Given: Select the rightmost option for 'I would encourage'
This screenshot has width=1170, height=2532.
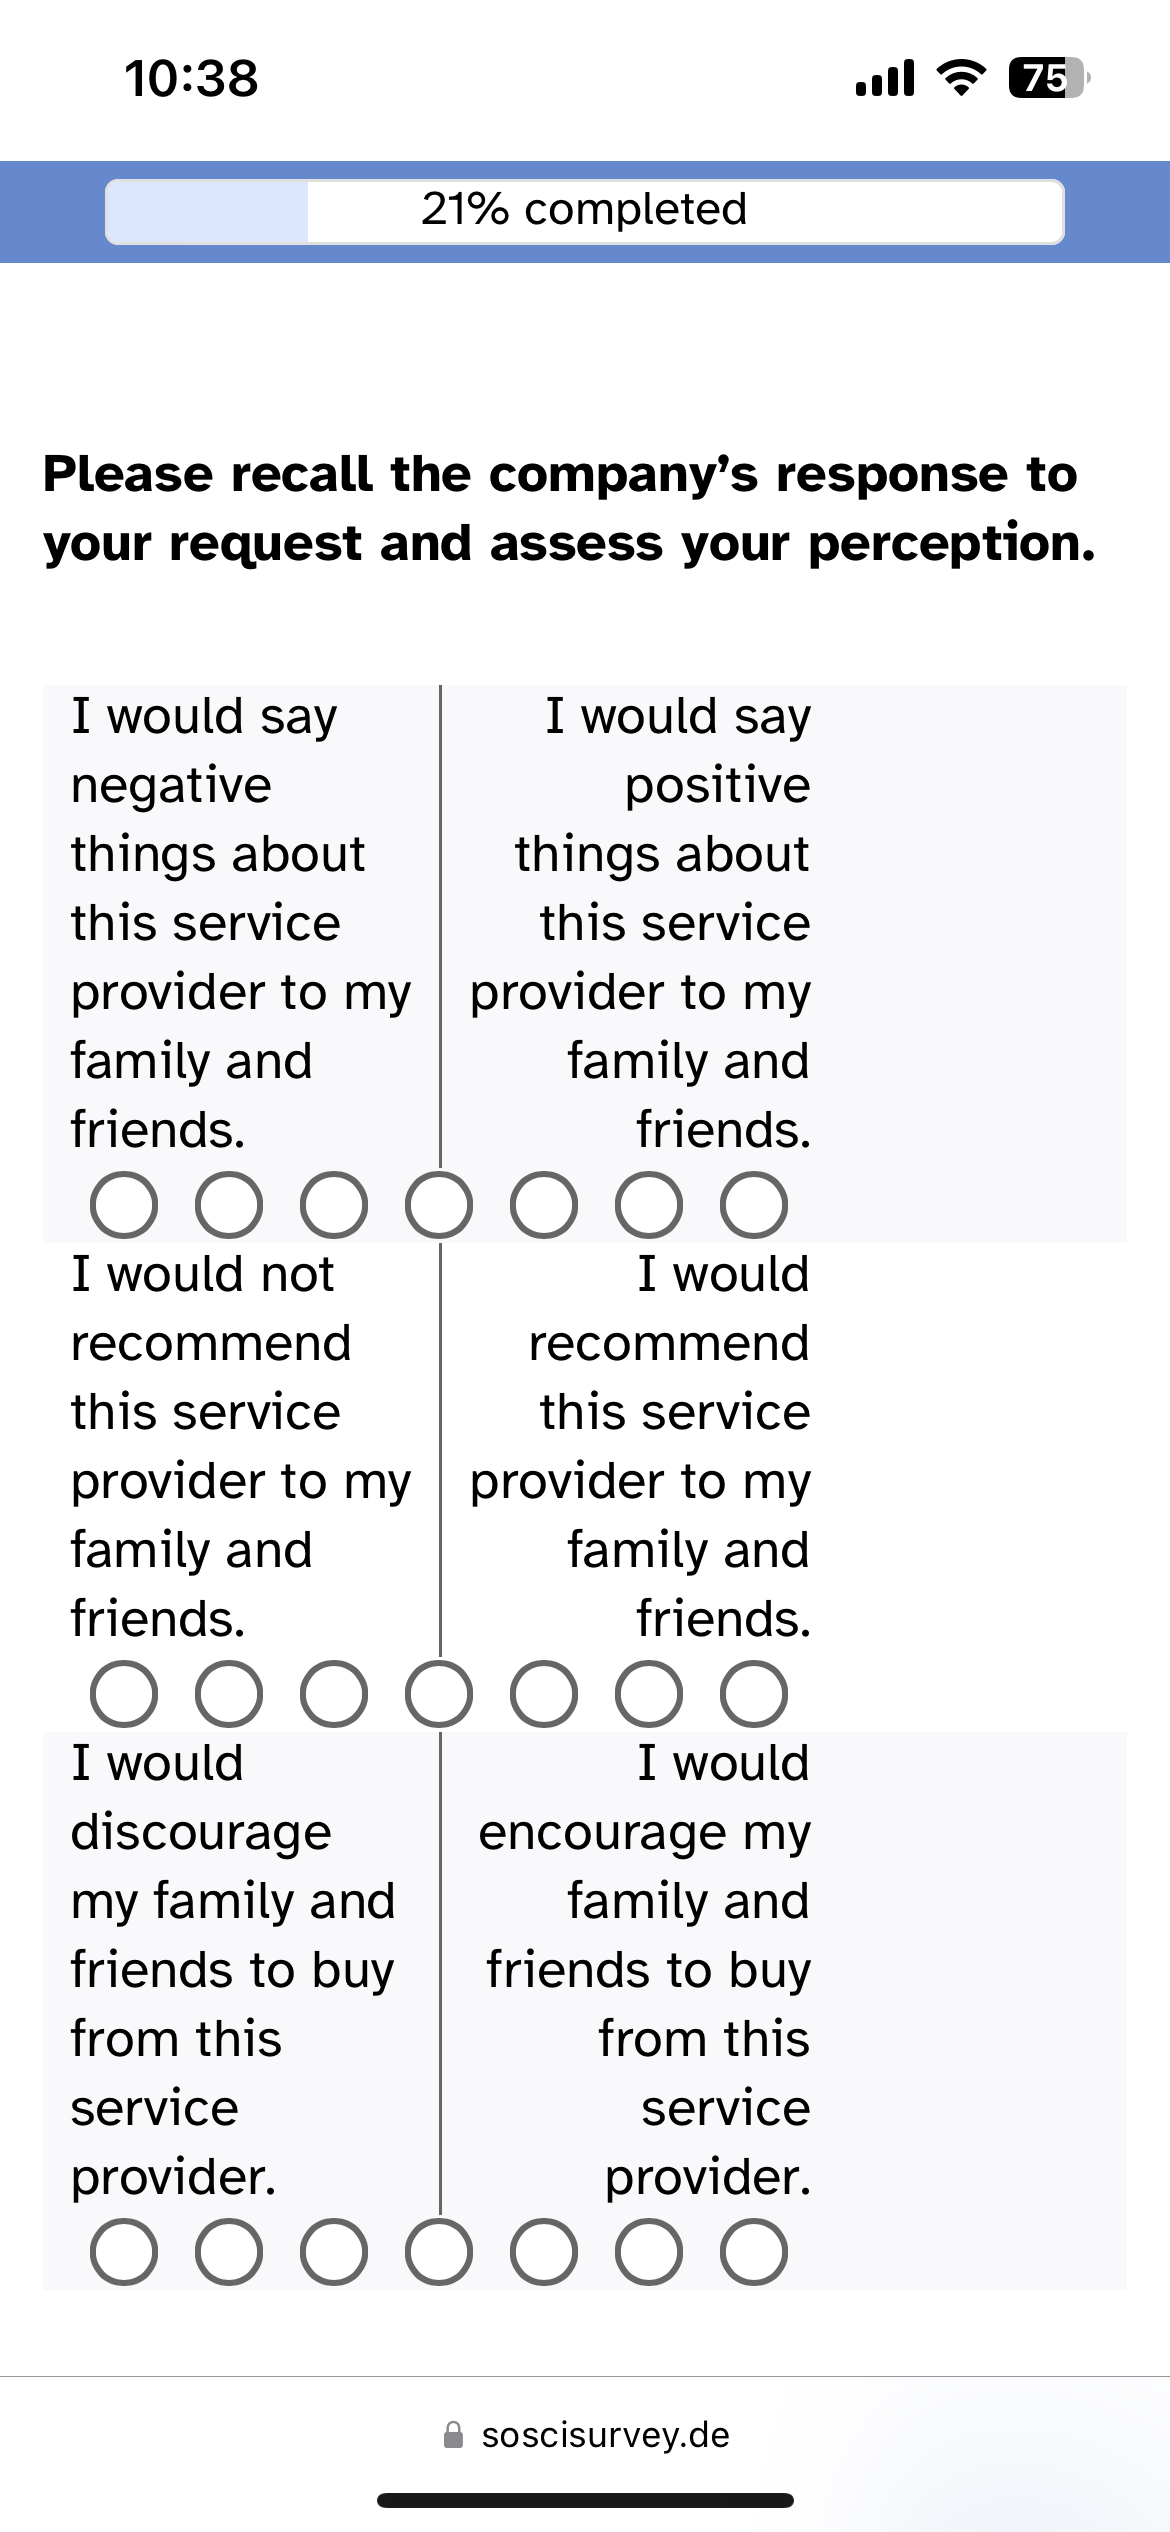Looking at the screenshot, I should point(754,2252).
